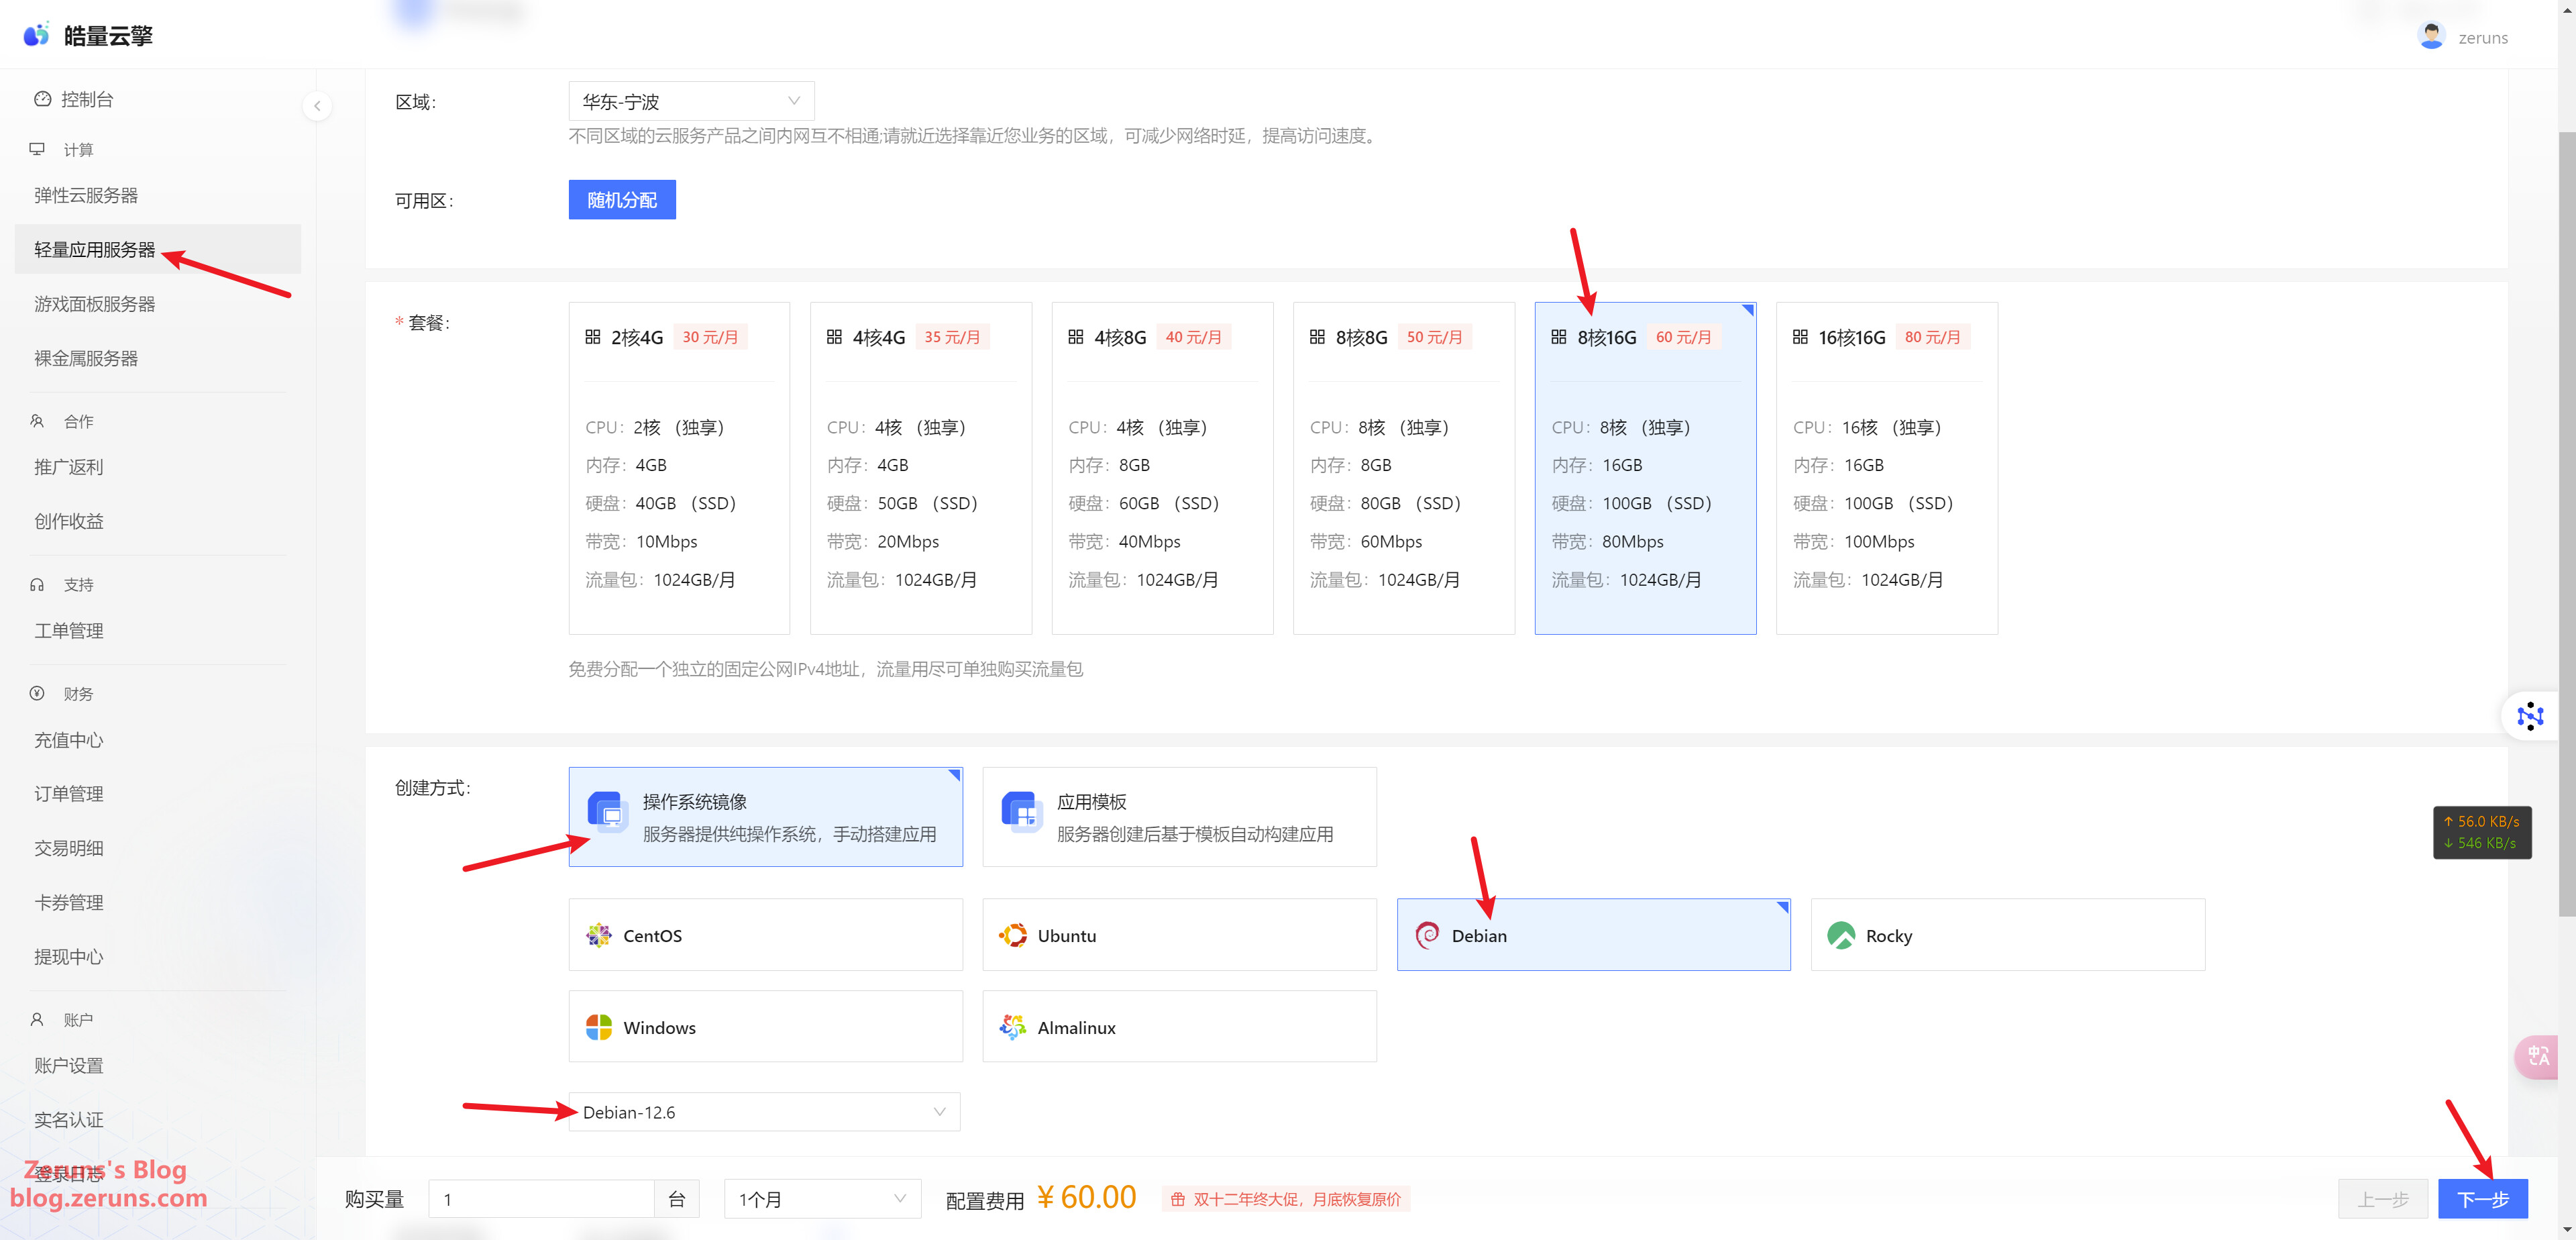
Task: Collapse the sidebar with the chevron
Action: pyautogui.click(x=317, y=105)
